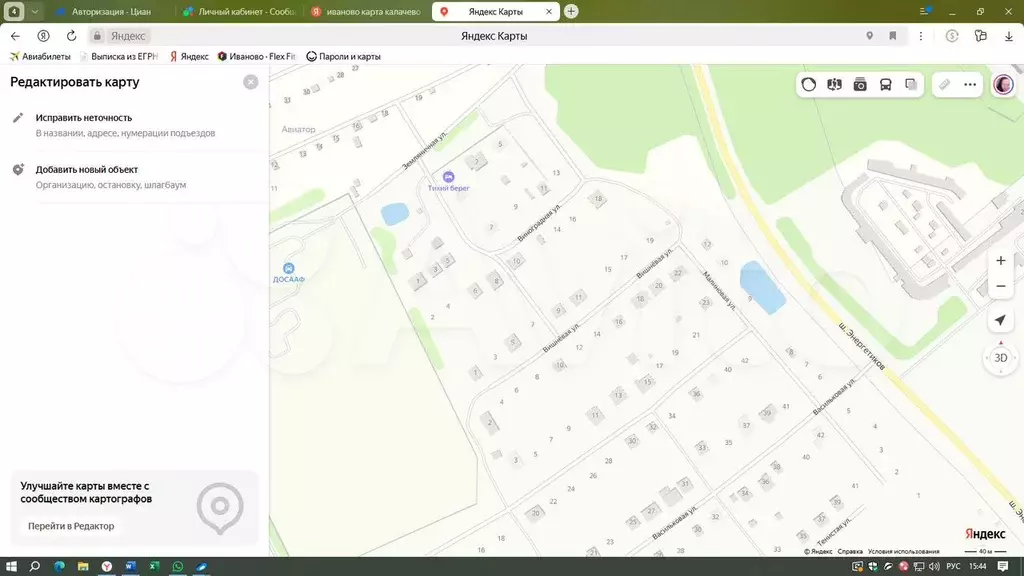Go back to previous page
The width and height of the screenshot is (1024, 576).
15,36
